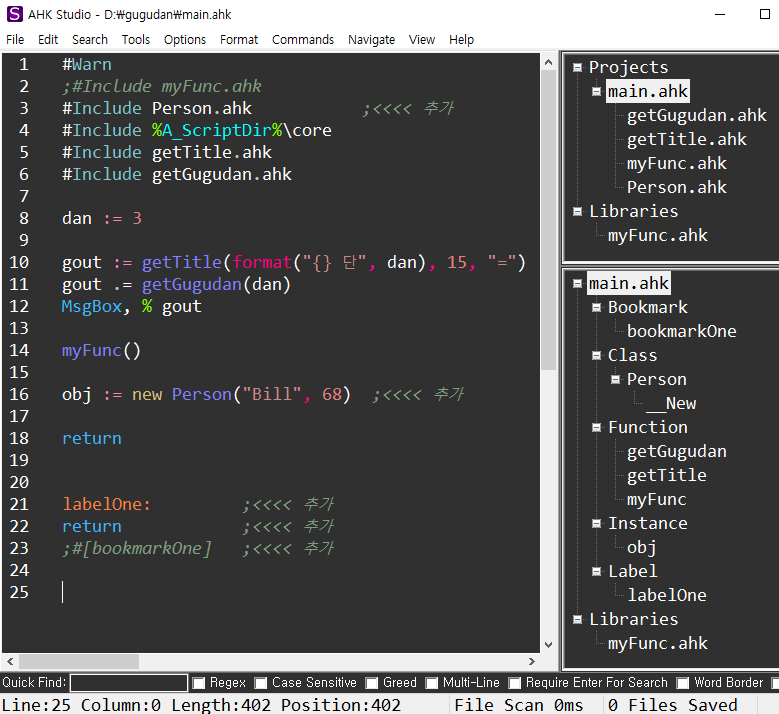779x714 pixels.
Task: Jump to the getTitle function in the code explorer
Action: click(x=666, y=475)
